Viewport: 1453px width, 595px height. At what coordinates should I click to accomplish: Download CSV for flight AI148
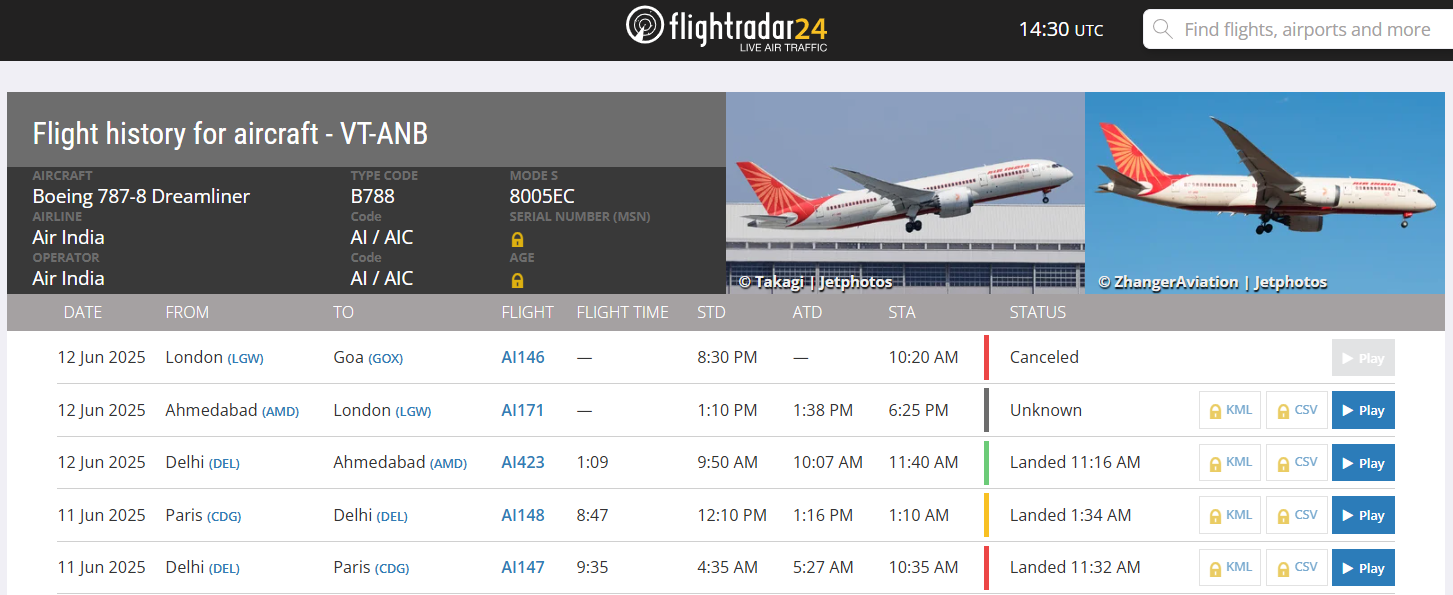click(1296, 515)
